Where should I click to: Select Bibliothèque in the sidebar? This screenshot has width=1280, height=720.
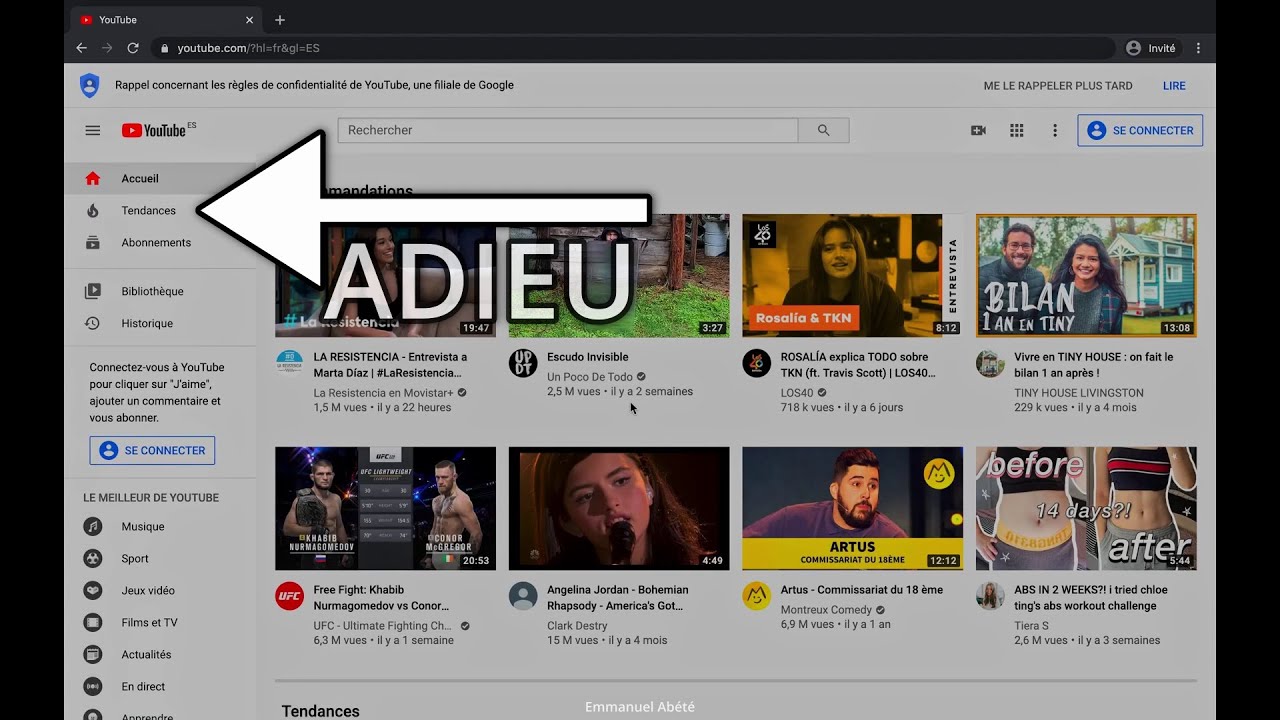(x=160, y=291)
